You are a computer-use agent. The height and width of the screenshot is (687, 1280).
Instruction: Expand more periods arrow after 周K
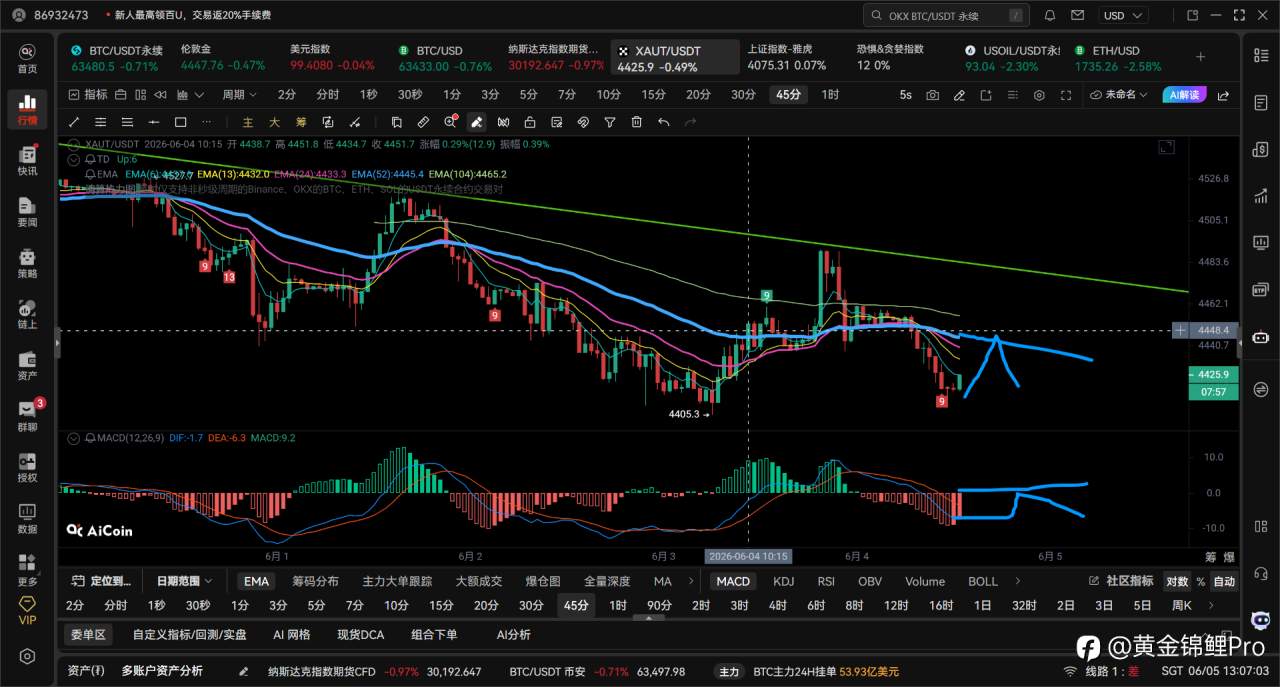[1212, 605]
